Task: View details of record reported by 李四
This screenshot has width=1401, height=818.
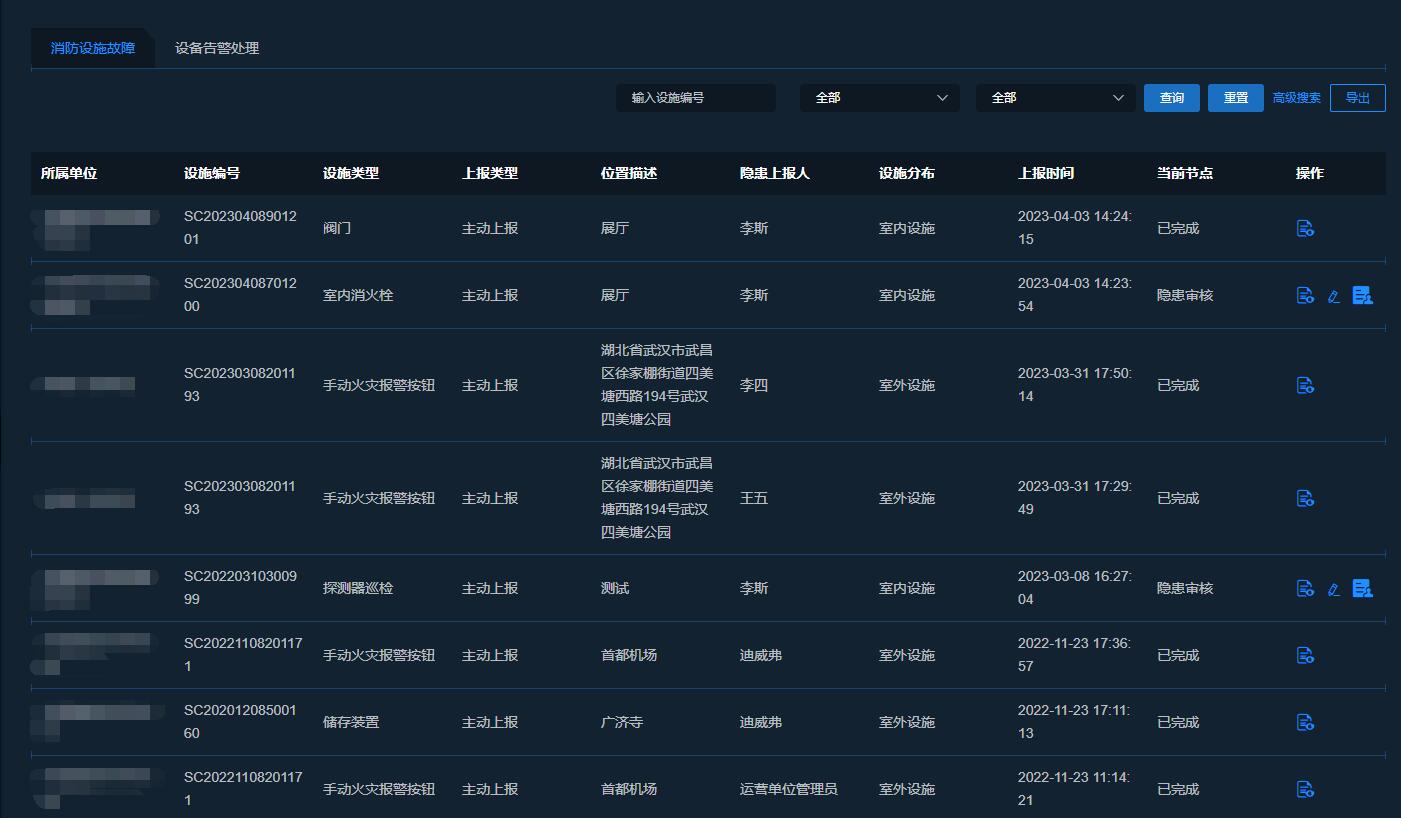Action: (x=1305, y=385)
